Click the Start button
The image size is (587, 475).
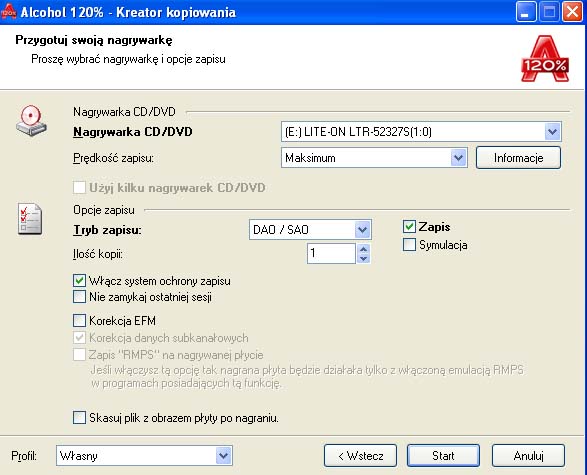[x=443, y=456]
